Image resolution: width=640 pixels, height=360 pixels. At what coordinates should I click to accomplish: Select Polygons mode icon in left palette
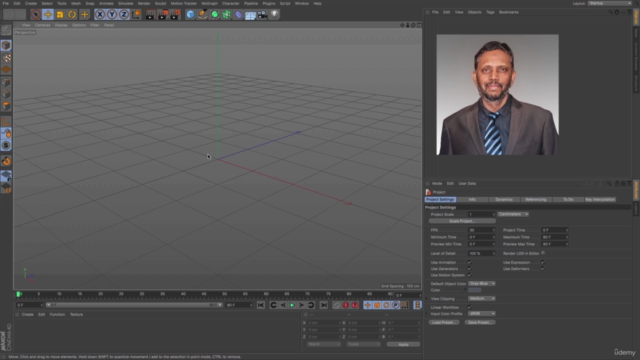(6, 106)
